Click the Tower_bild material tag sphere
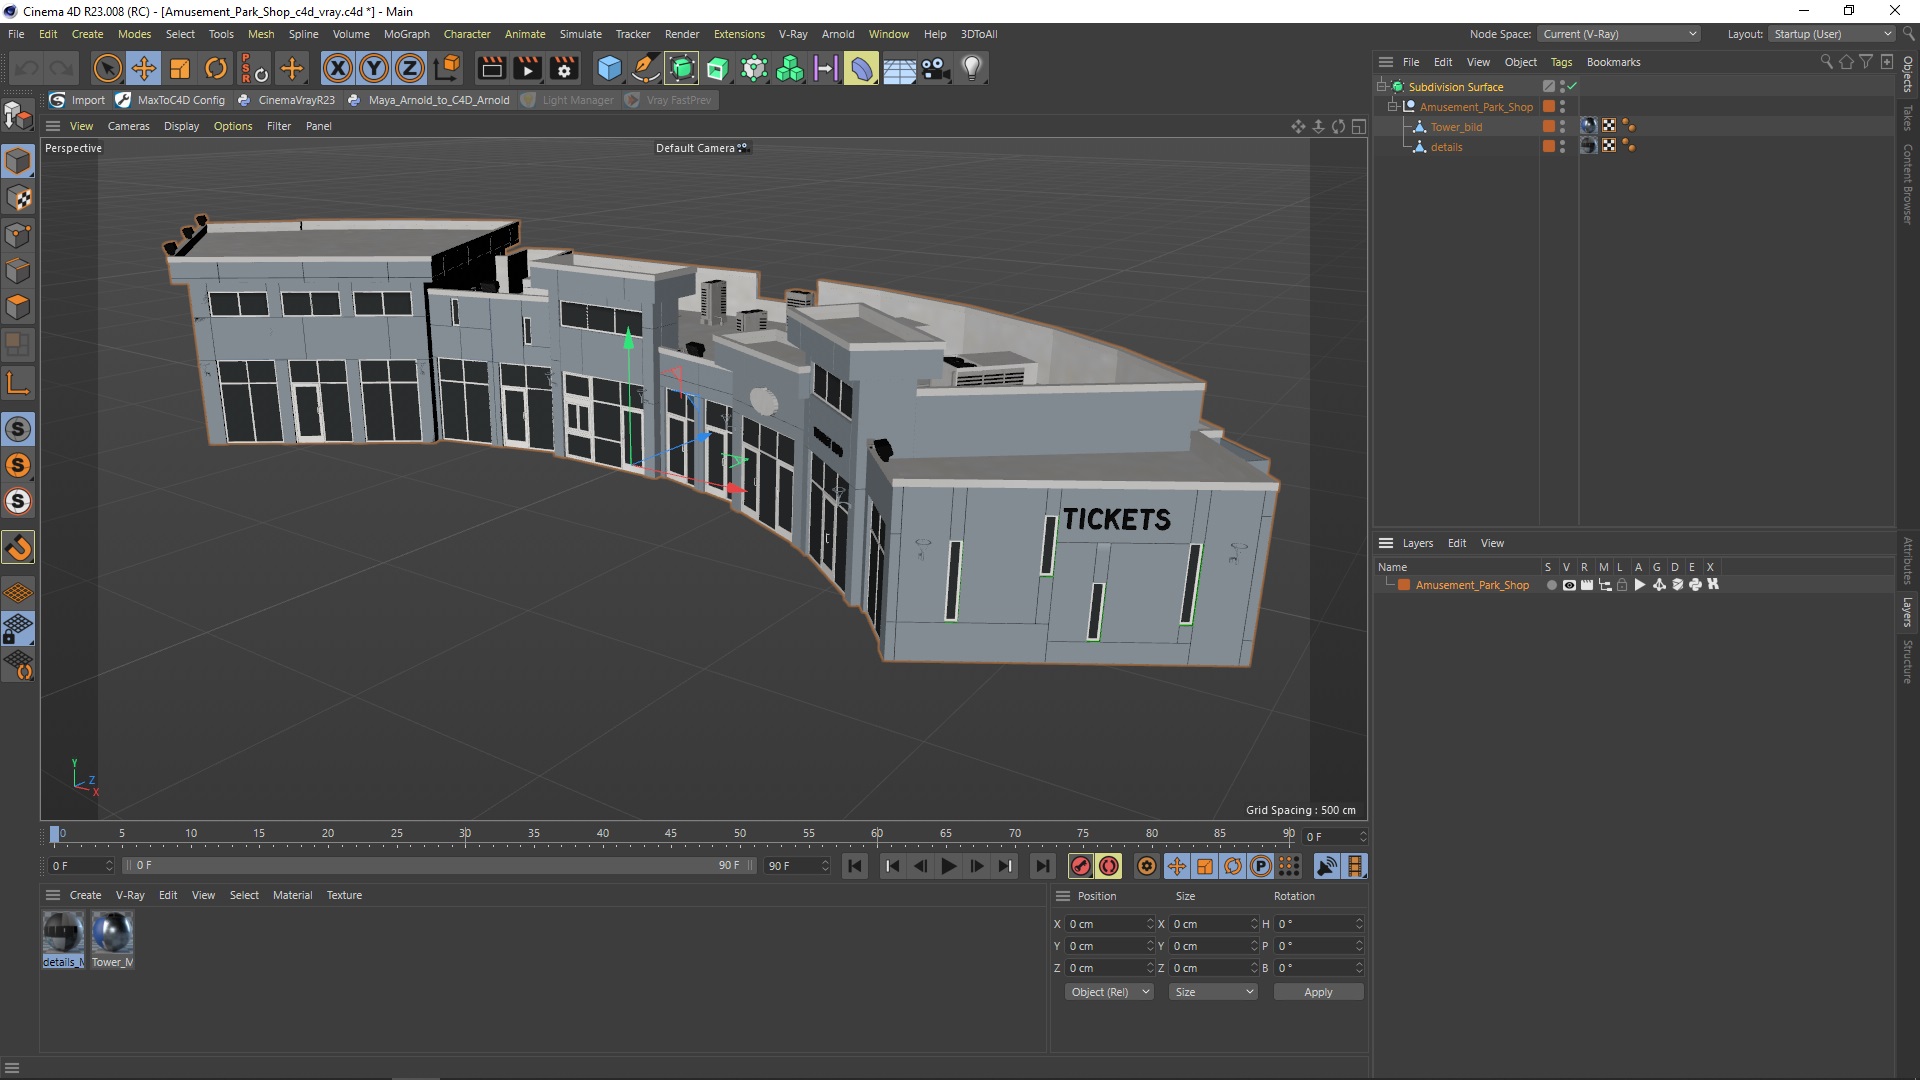The height and width of the screenshot is (1080, 1920). point(1589,126)
